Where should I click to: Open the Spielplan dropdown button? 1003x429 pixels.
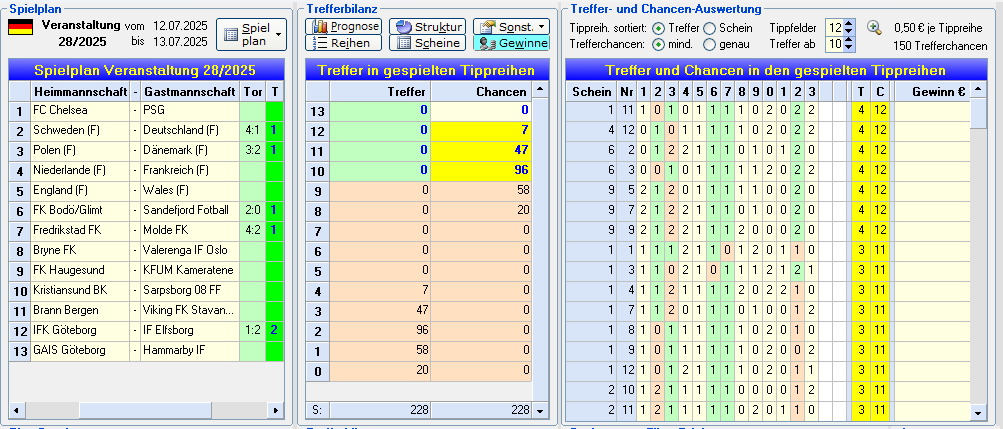(251, 35)
